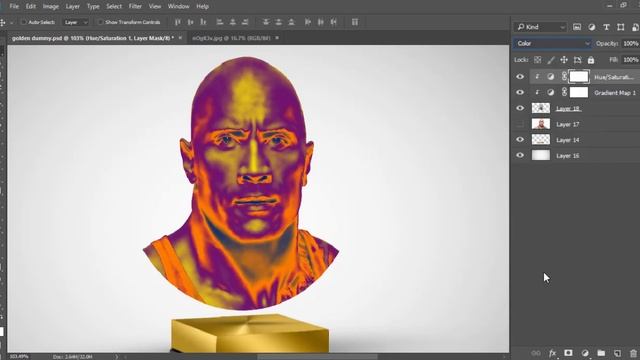
Task: Click mask link chain on Gradient Map layer
Action: (564, 92)
